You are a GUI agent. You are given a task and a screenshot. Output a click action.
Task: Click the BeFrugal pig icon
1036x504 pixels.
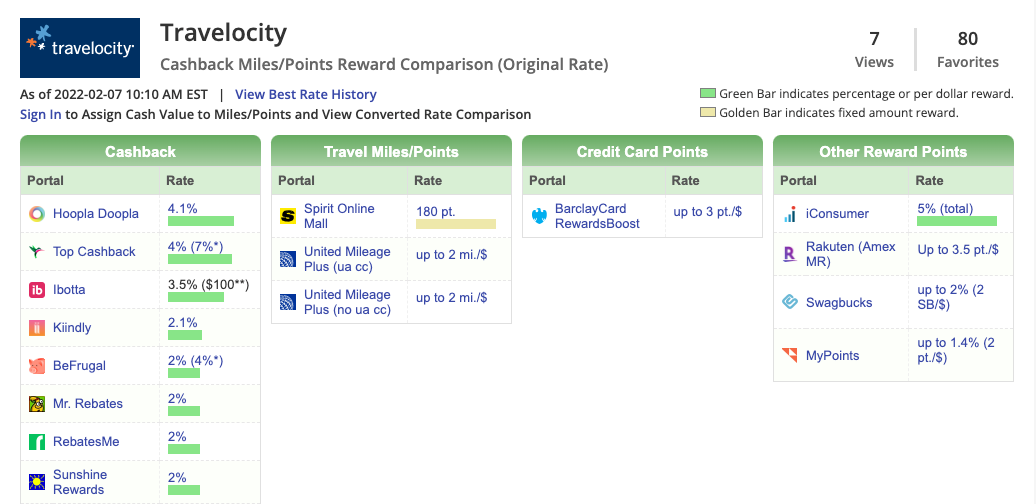click(37, 365)
